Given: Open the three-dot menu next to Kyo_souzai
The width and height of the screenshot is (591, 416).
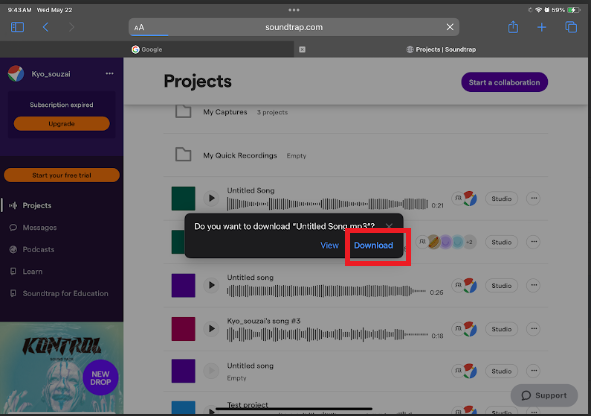Looking at the screenshot, I should pos(110,73).
